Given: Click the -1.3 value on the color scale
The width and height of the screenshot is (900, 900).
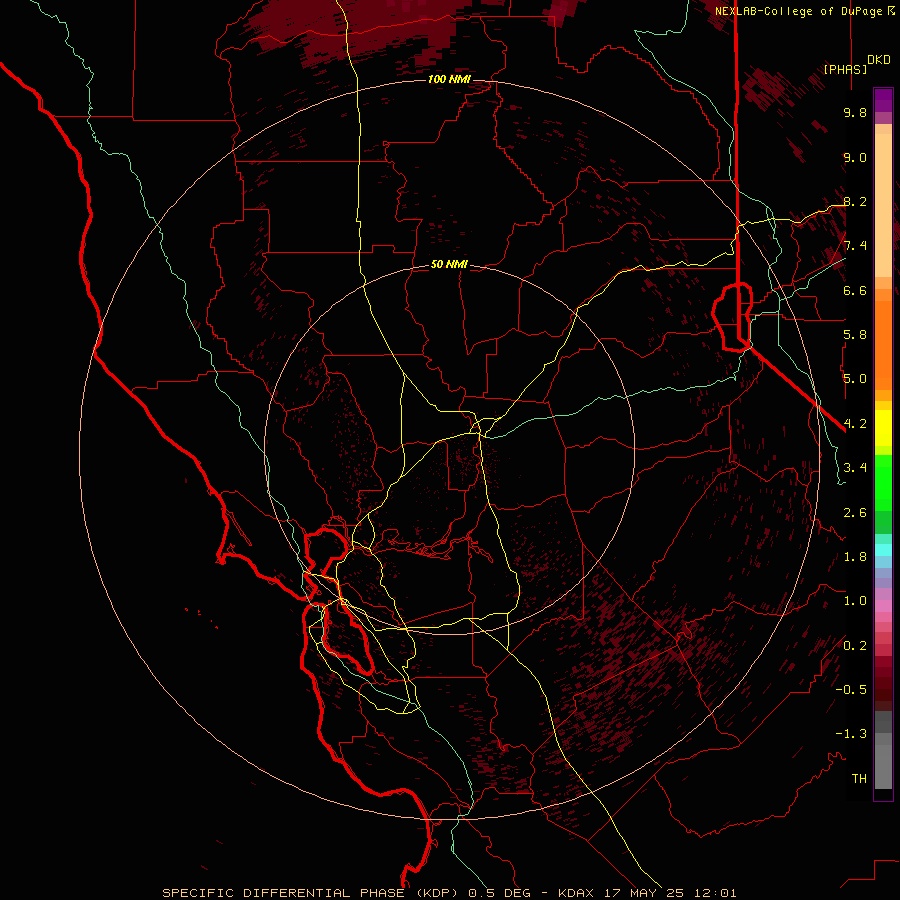Looking at the screenshot, I should (x=851, y=734).
